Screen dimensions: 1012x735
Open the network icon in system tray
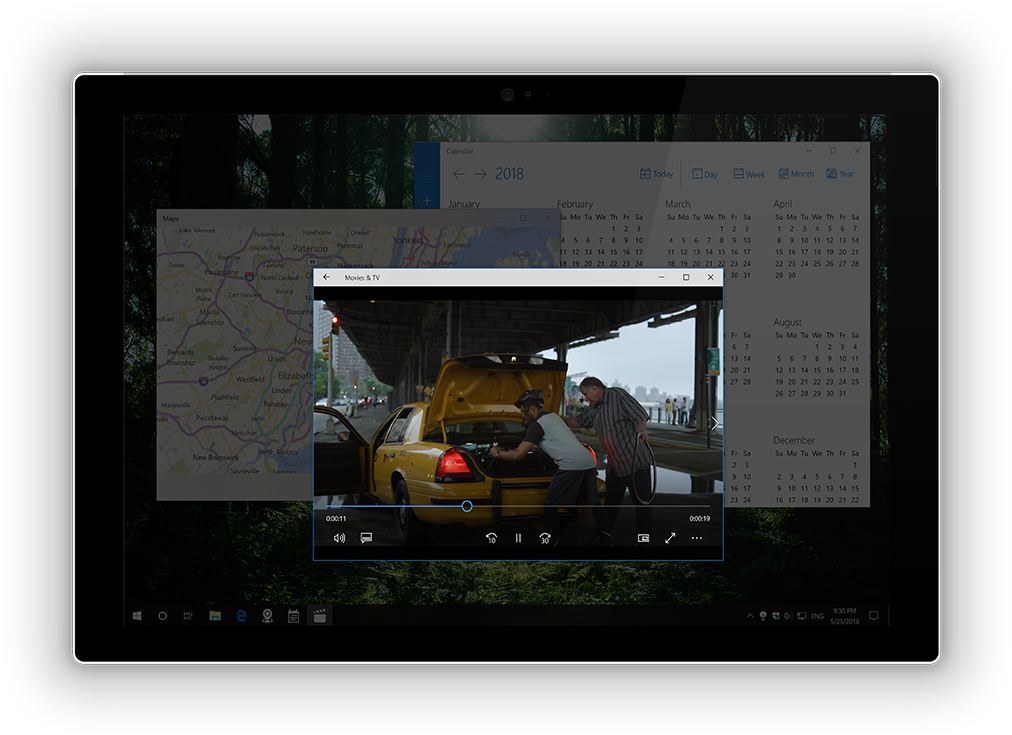coord(802,616)
